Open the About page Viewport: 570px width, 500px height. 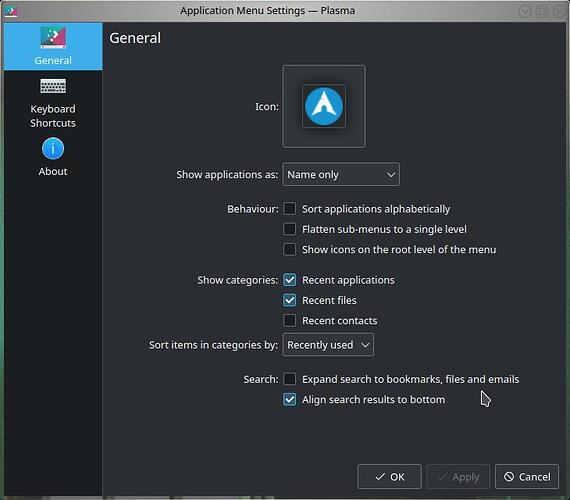pos(53,157)
